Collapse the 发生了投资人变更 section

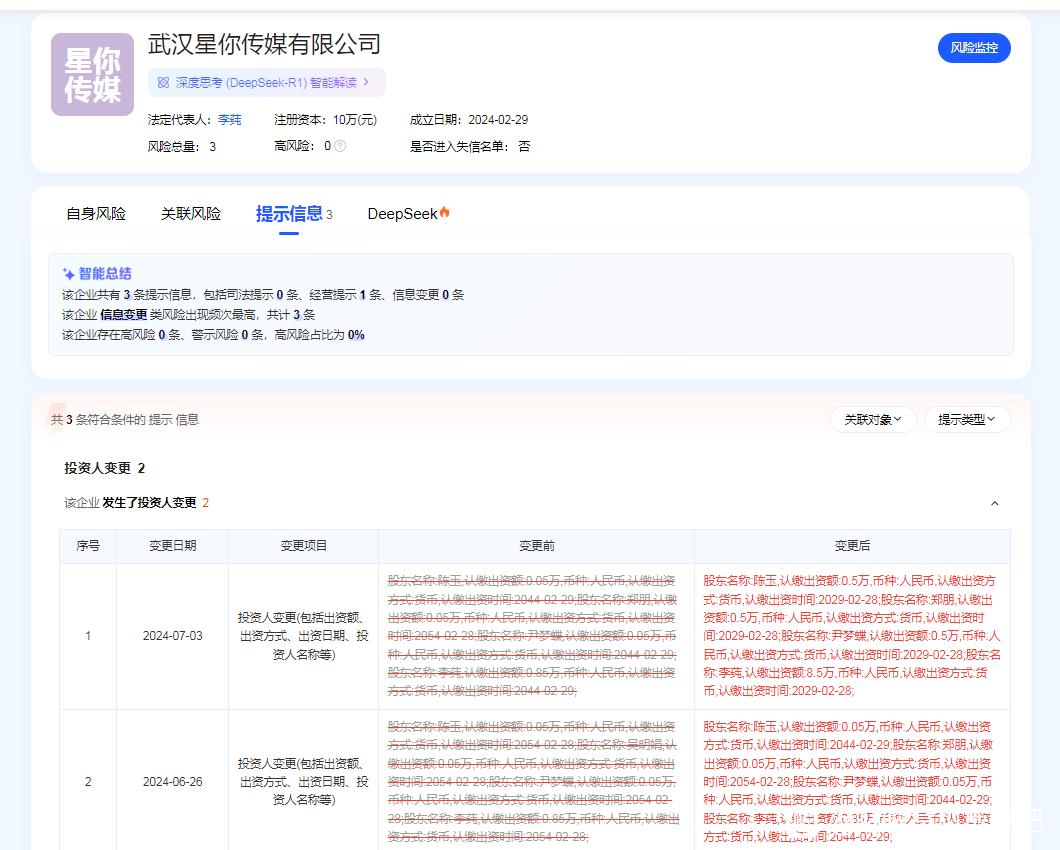coord(994,503)
